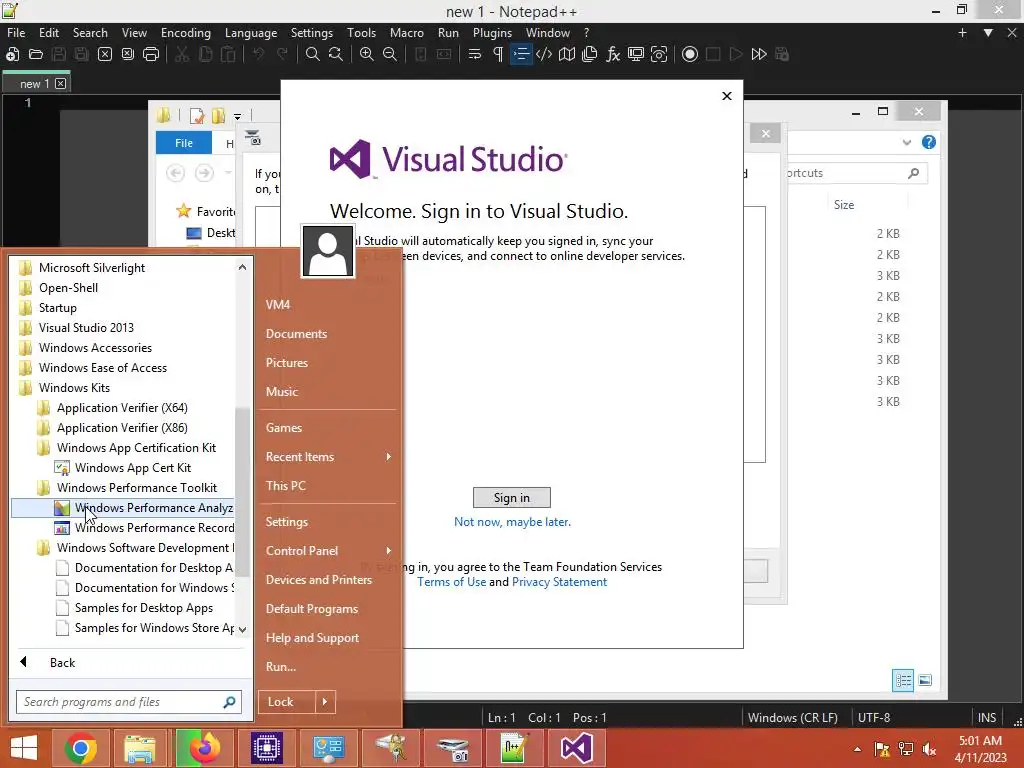Close the 'new 1' tab with its X
This screenshot has width=1024, height=768.
click(61, 84)
